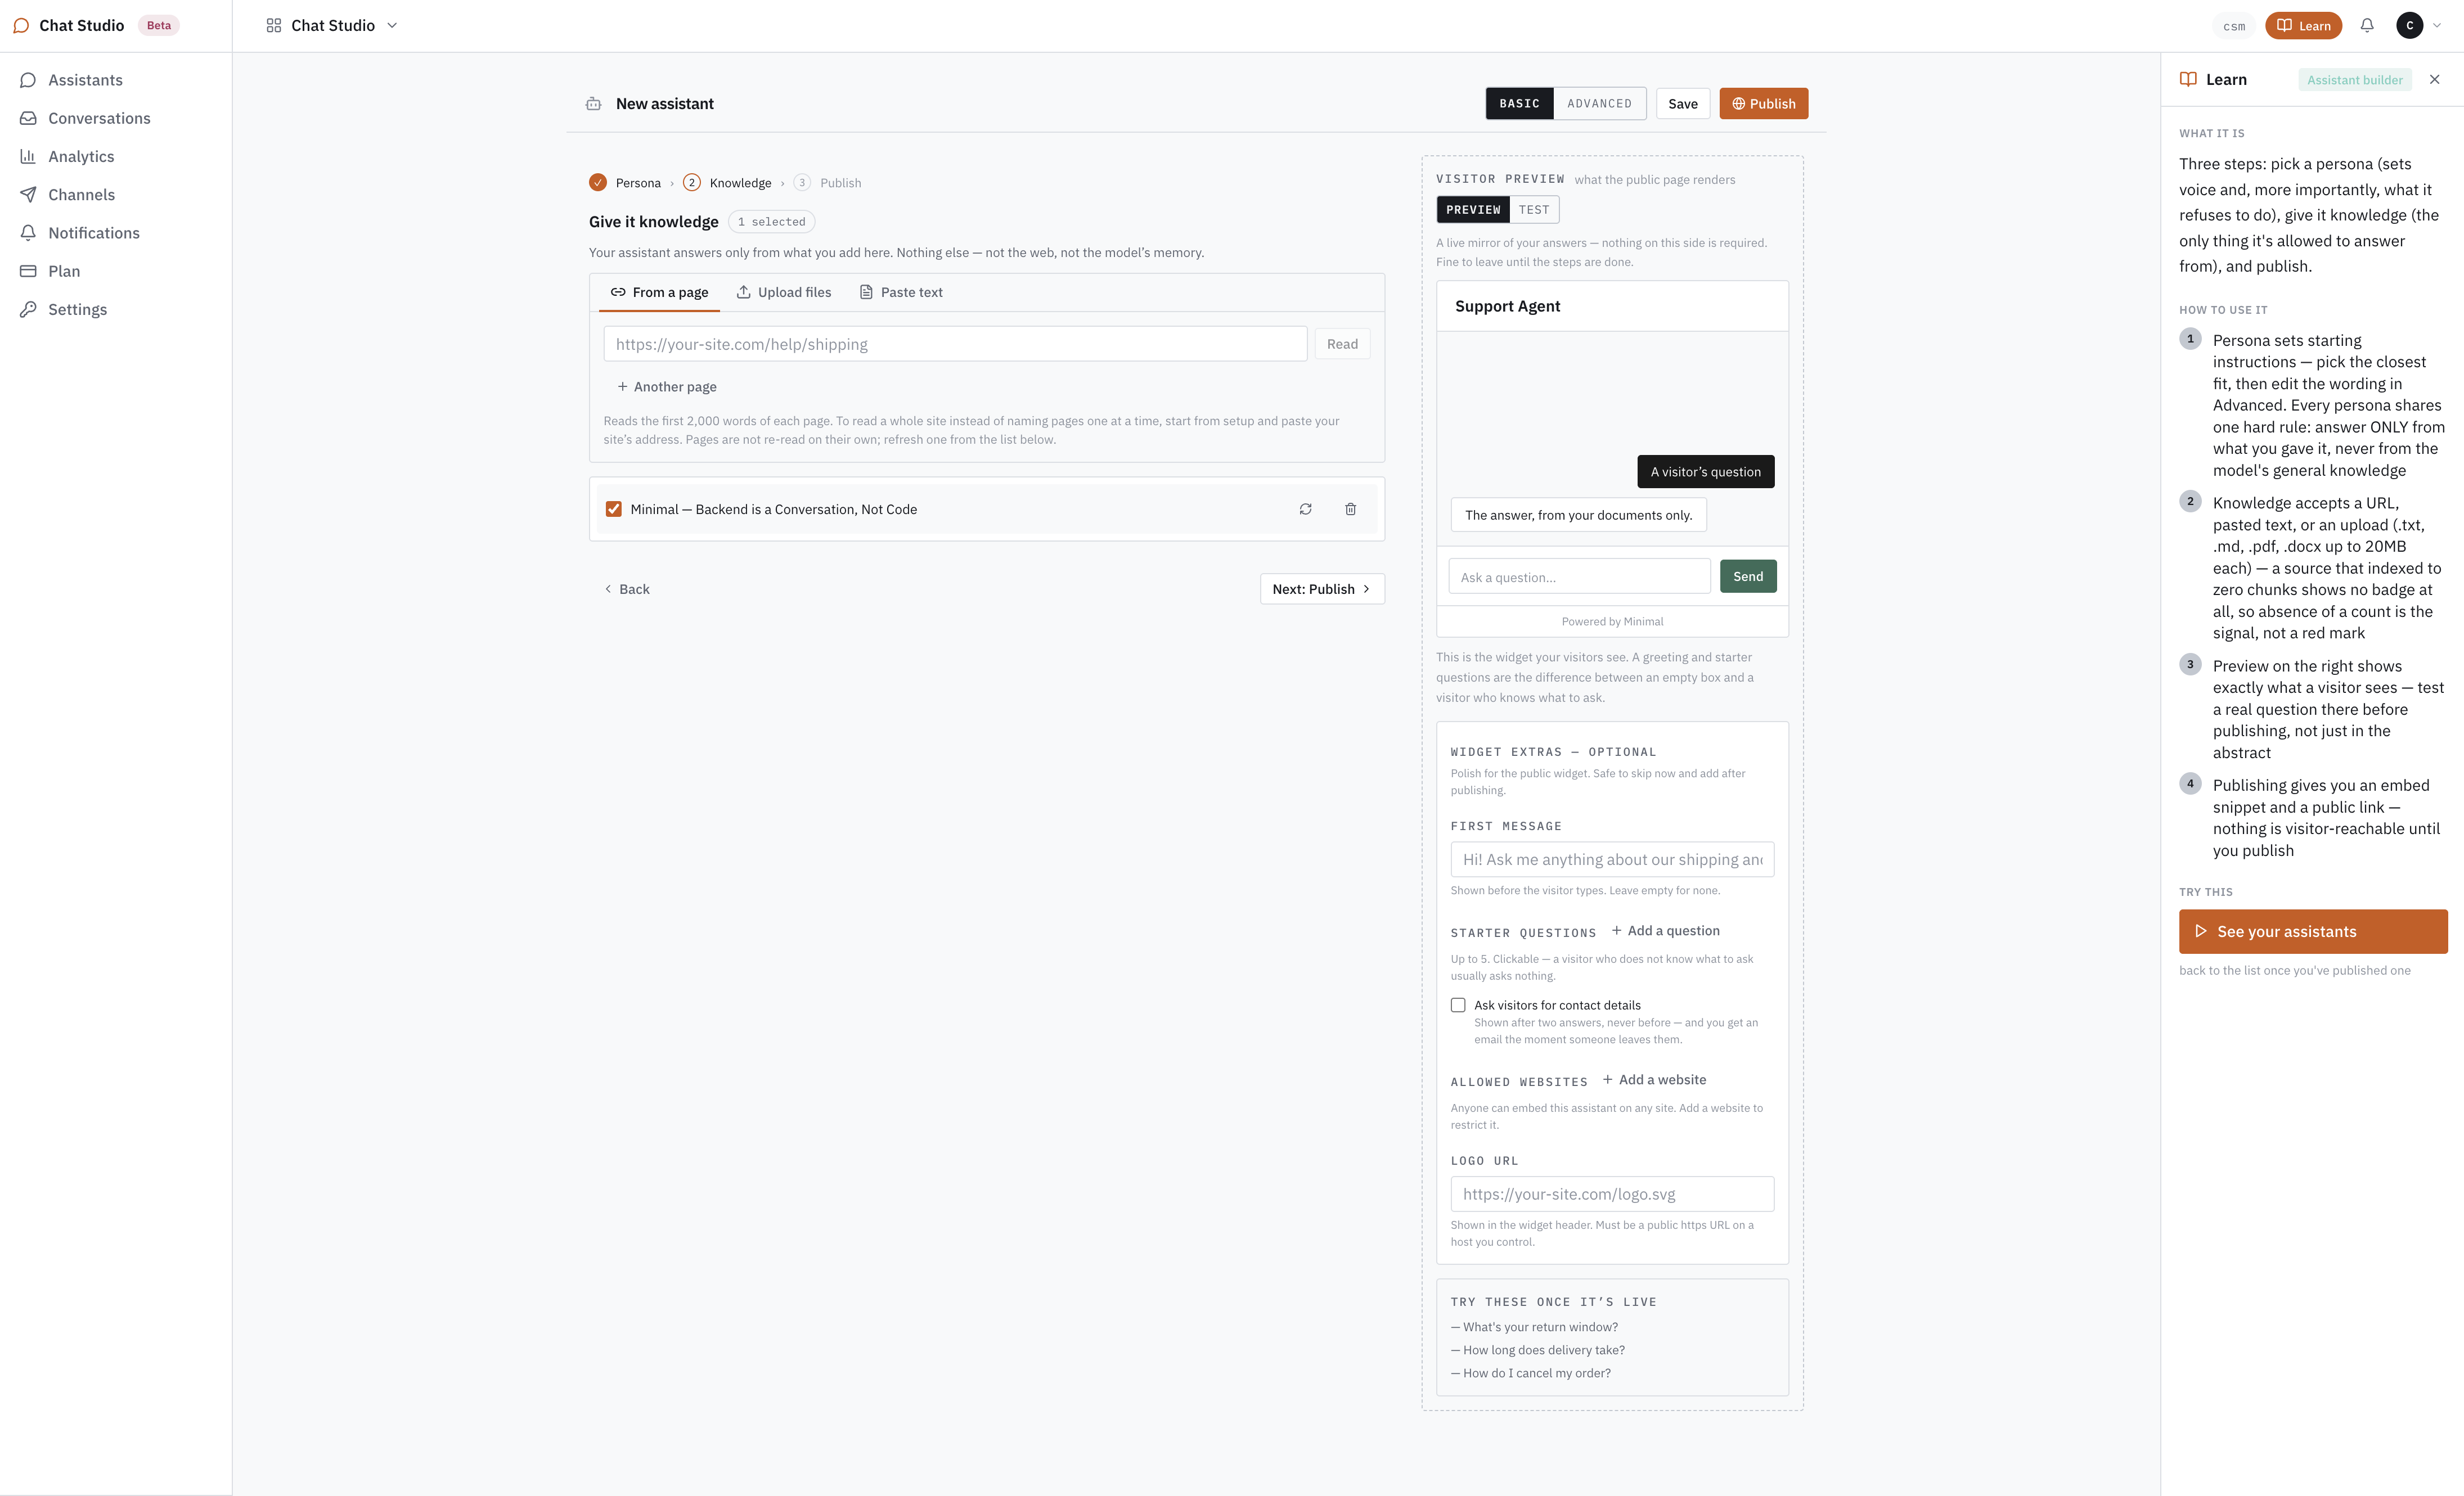
Task: Uncheck the Minimal — Backend is a Conversation source
Action: 613,509
